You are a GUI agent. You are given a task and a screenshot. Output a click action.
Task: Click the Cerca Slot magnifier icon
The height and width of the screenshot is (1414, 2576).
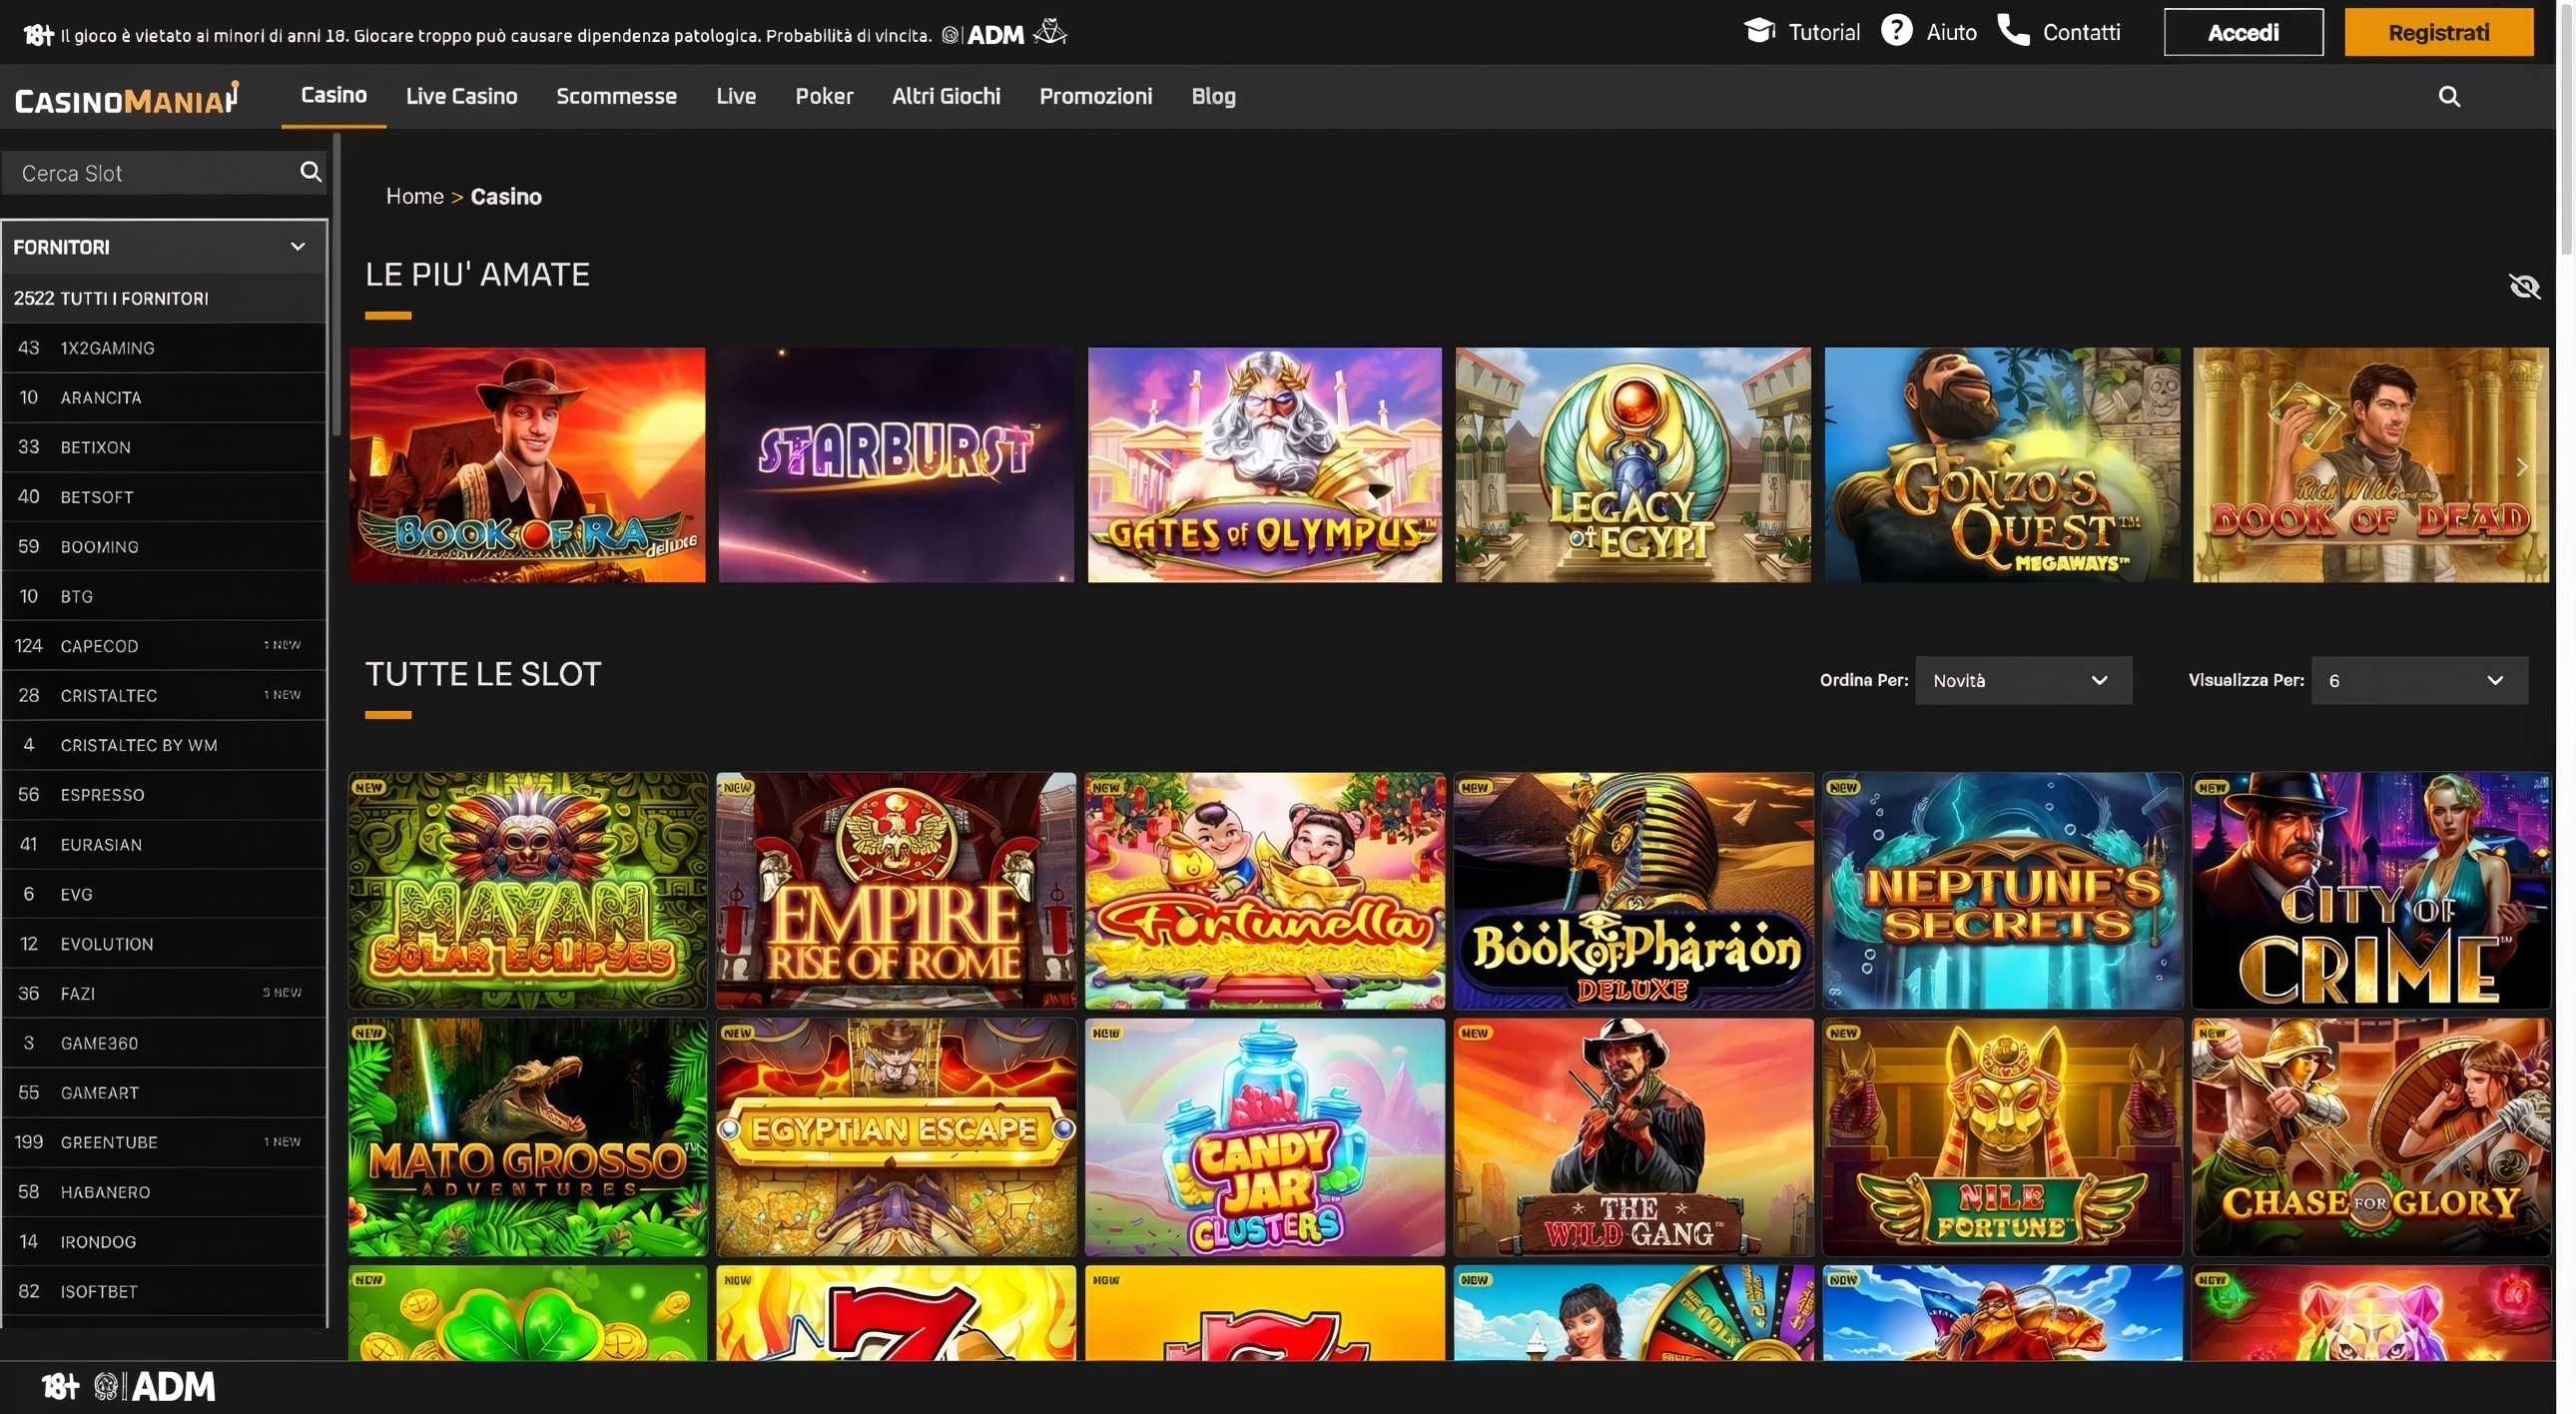pyautogui.click(x=311, y=172)
